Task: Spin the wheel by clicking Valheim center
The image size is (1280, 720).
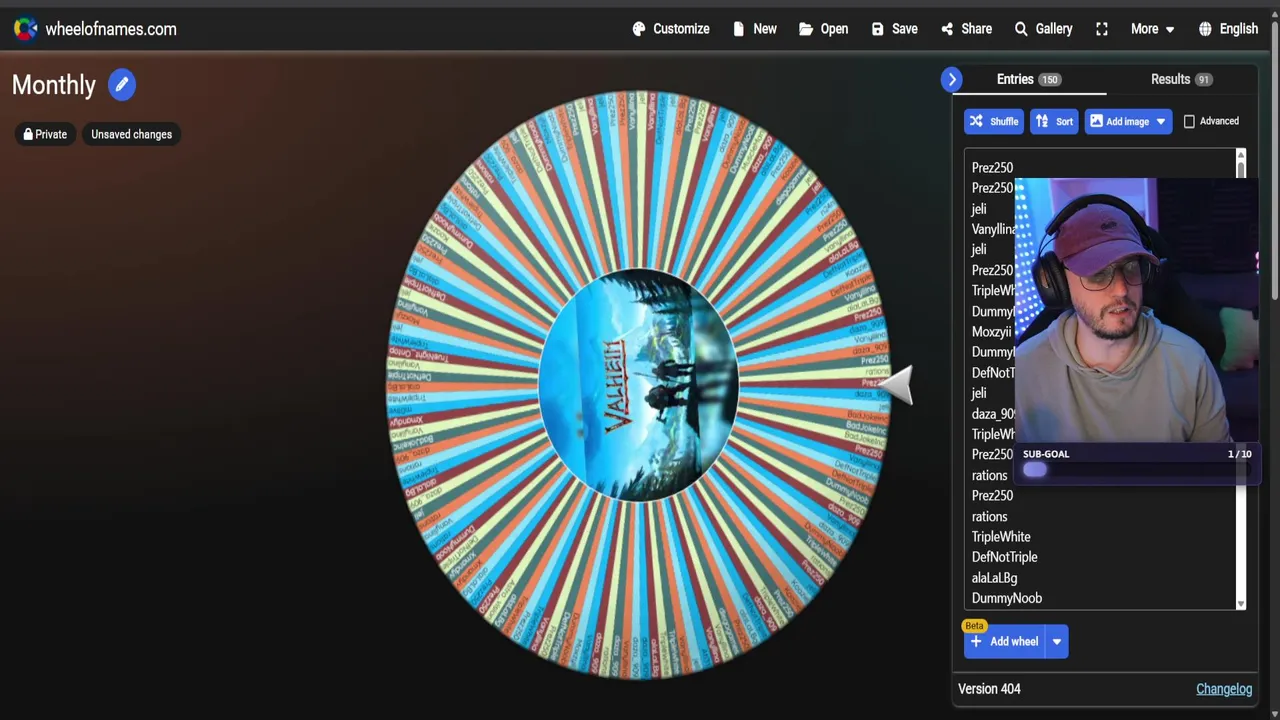Action: pyautogui.click(x=638, y=384)
